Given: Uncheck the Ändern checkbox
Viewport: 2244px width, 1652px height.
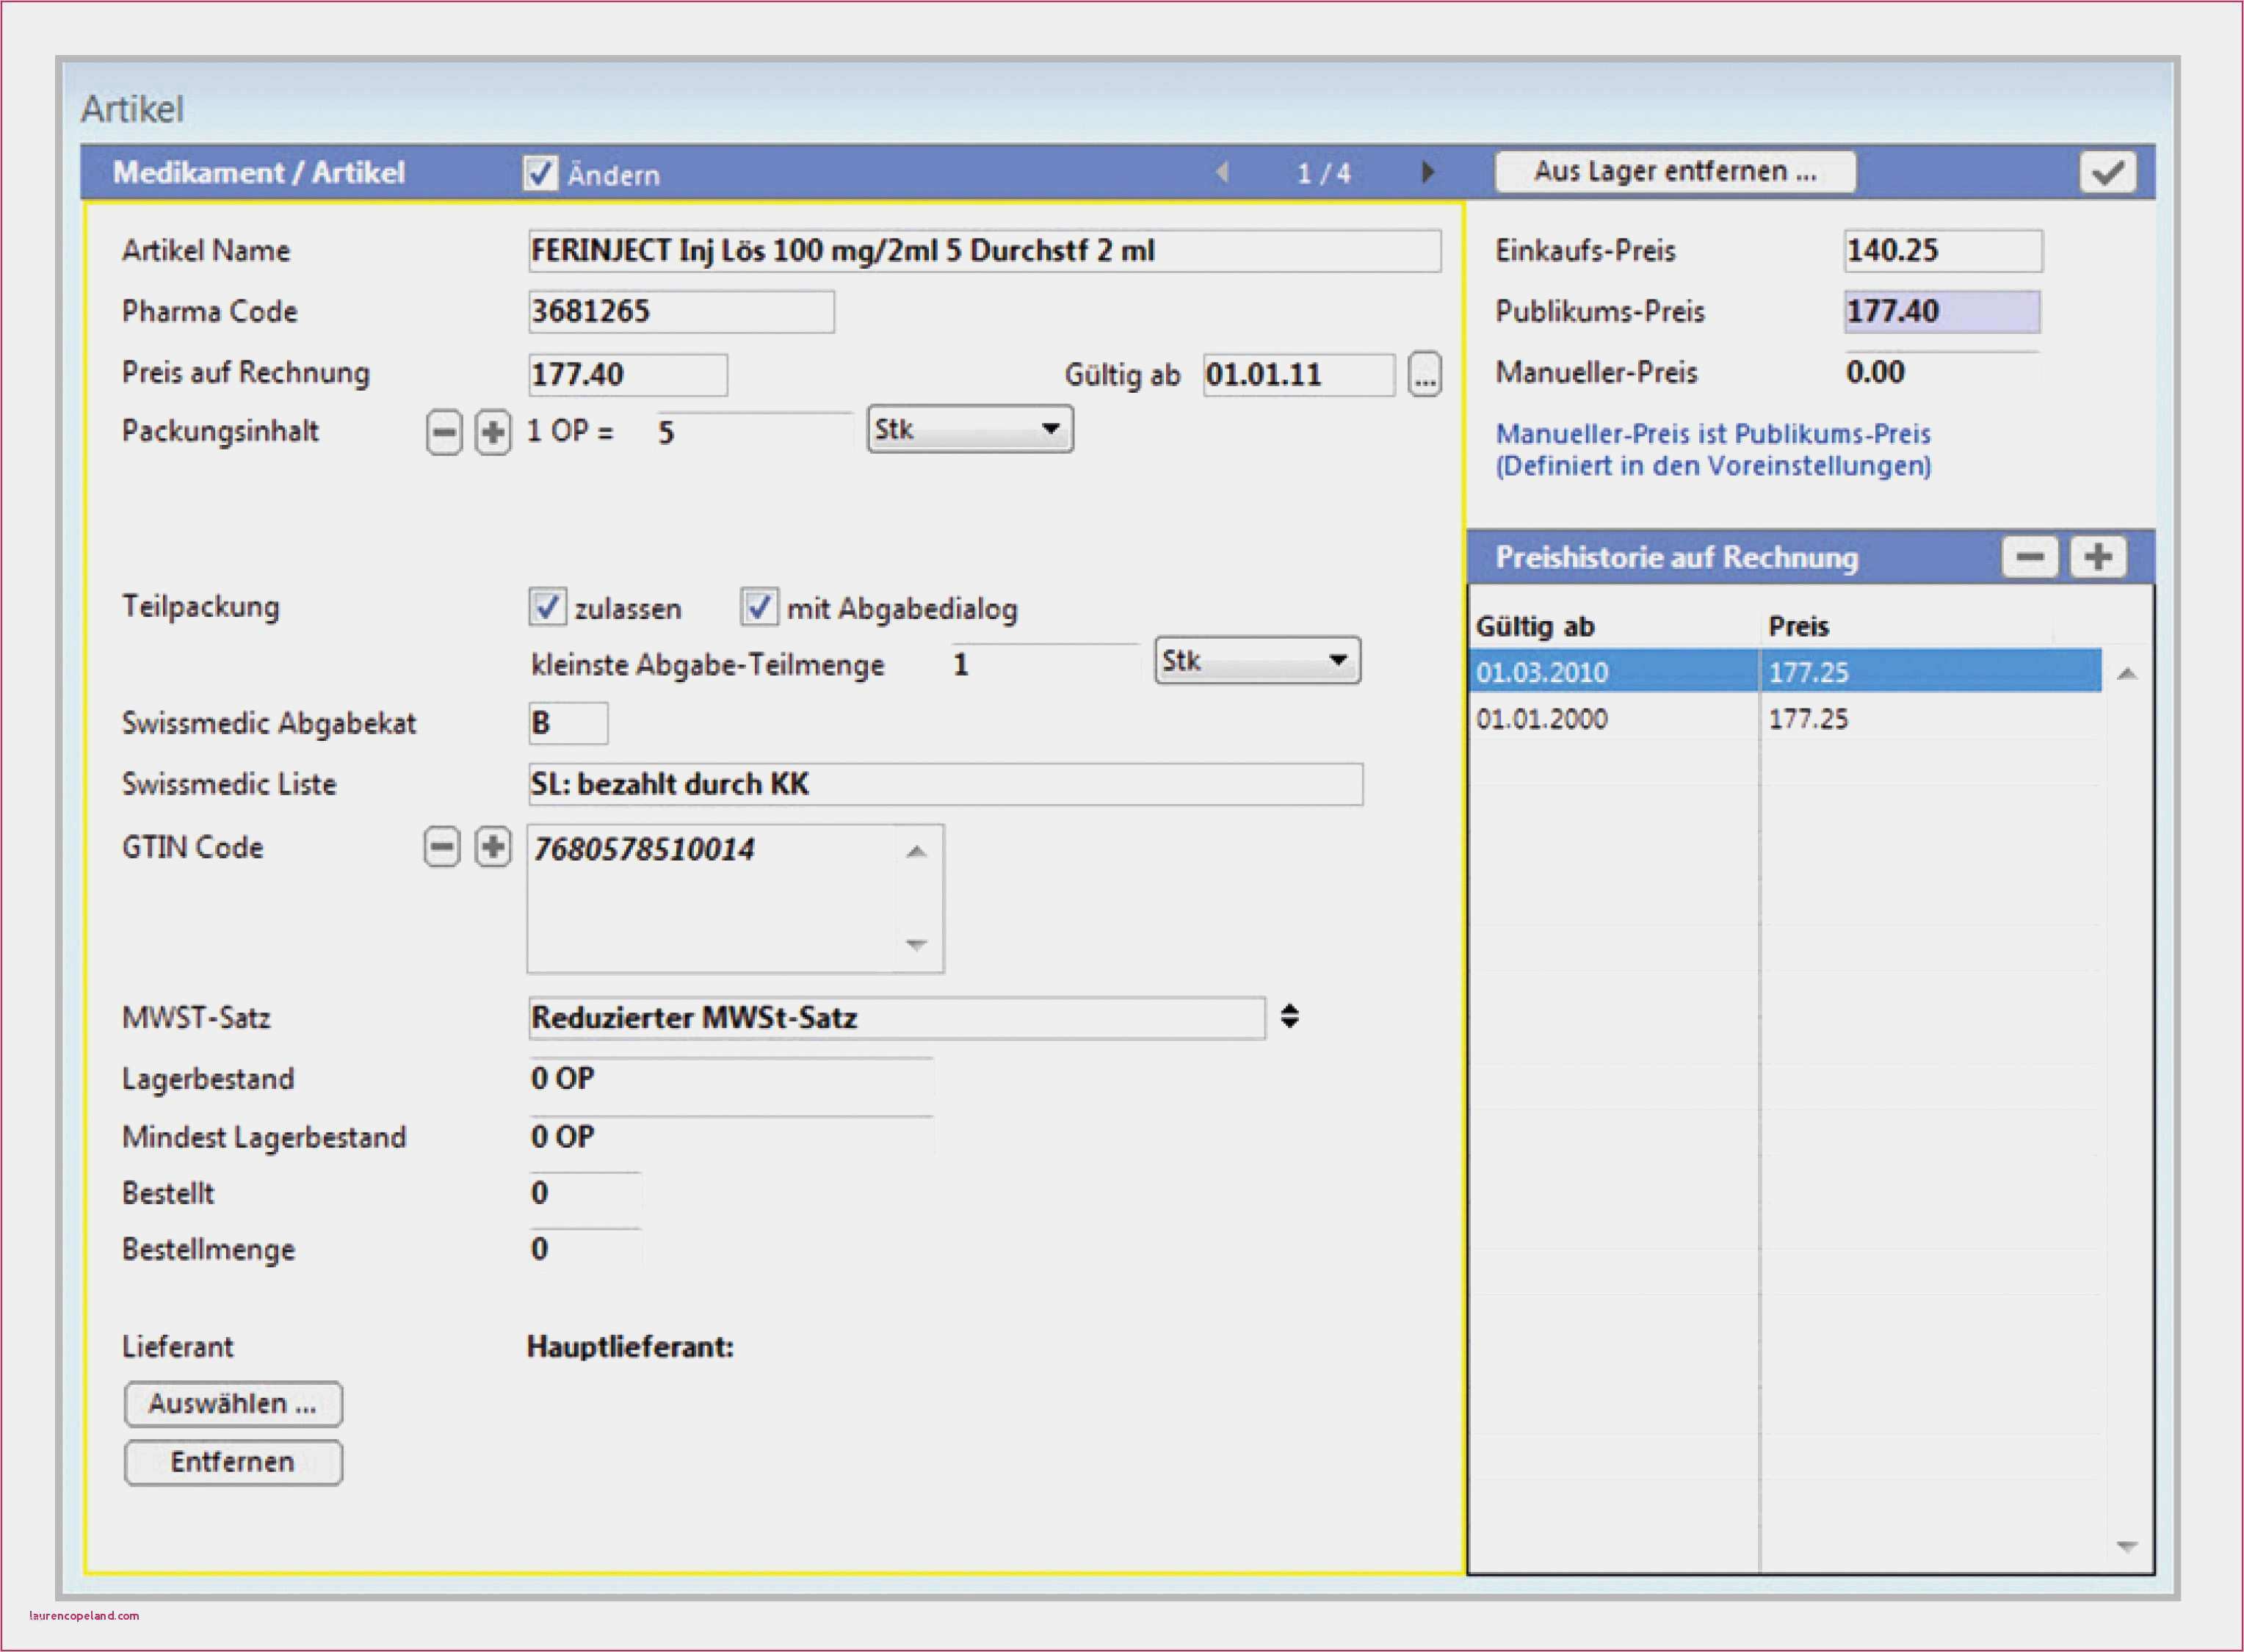Looking at the screenshot, I should pyautogui.click(x=541, y=172).
